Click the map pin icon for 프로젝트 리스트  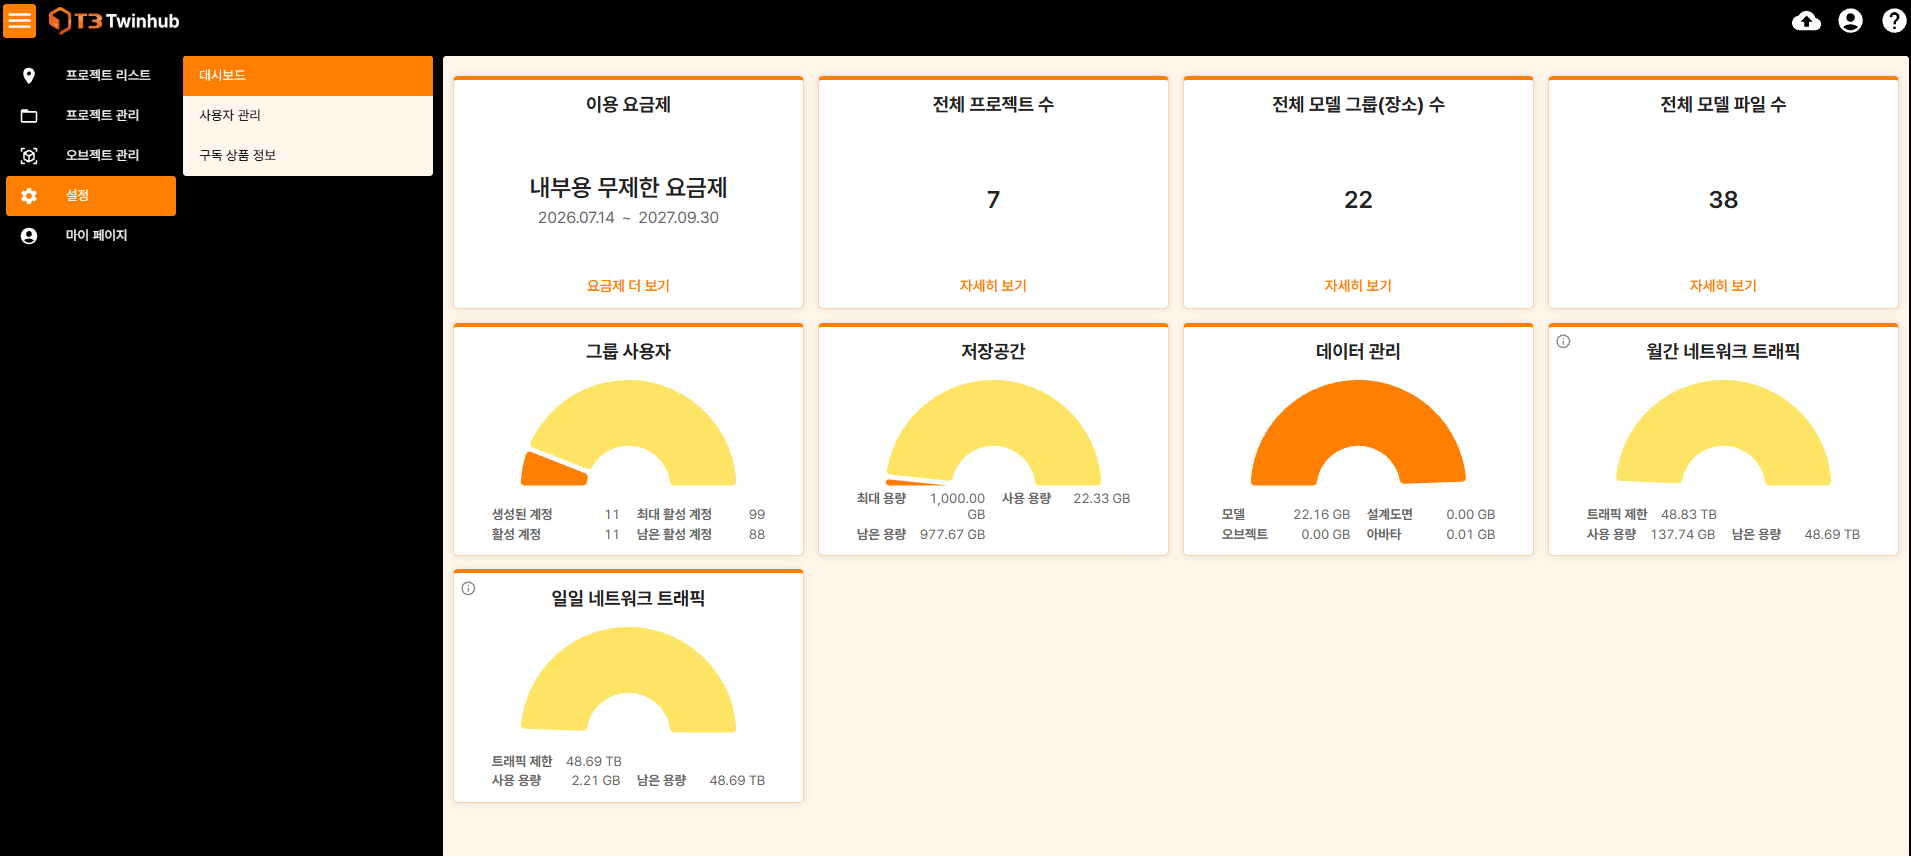[x=29, y=76]
